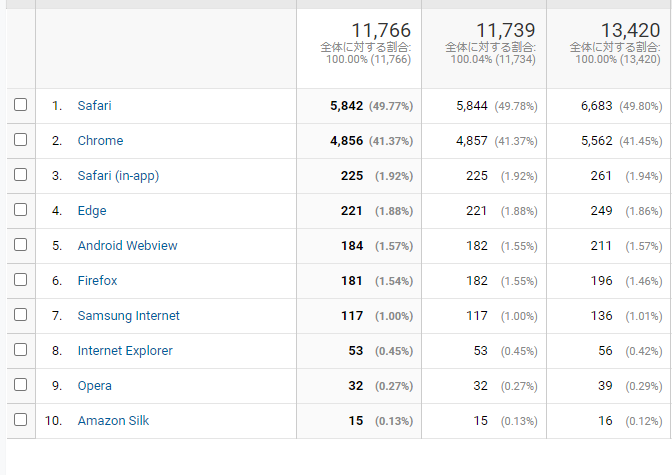The height and width of the screenshot is (475, 672).
Task: Click the row number 10.
Action: (53, 421)
